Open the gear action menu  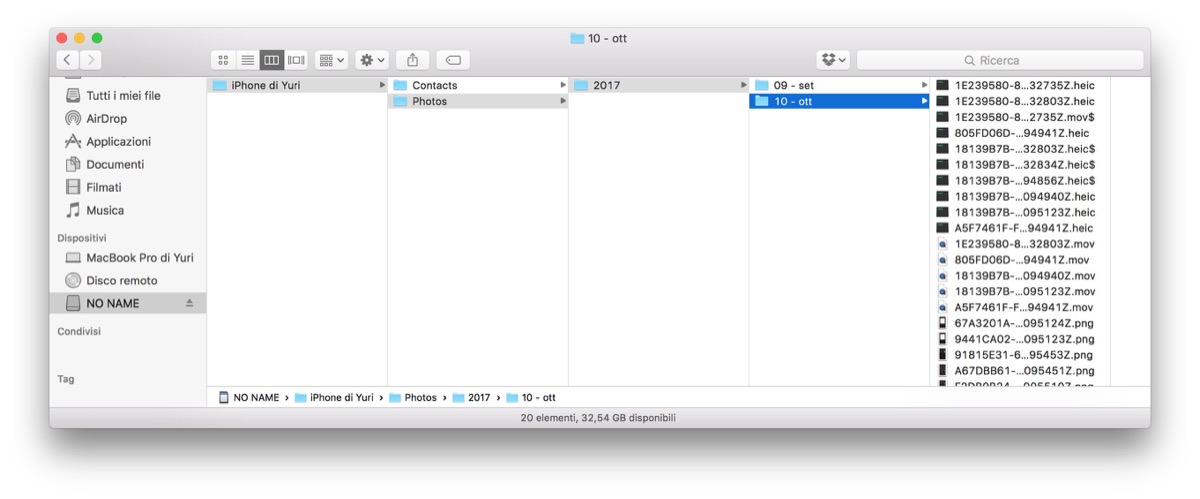[x=373, y=60]
